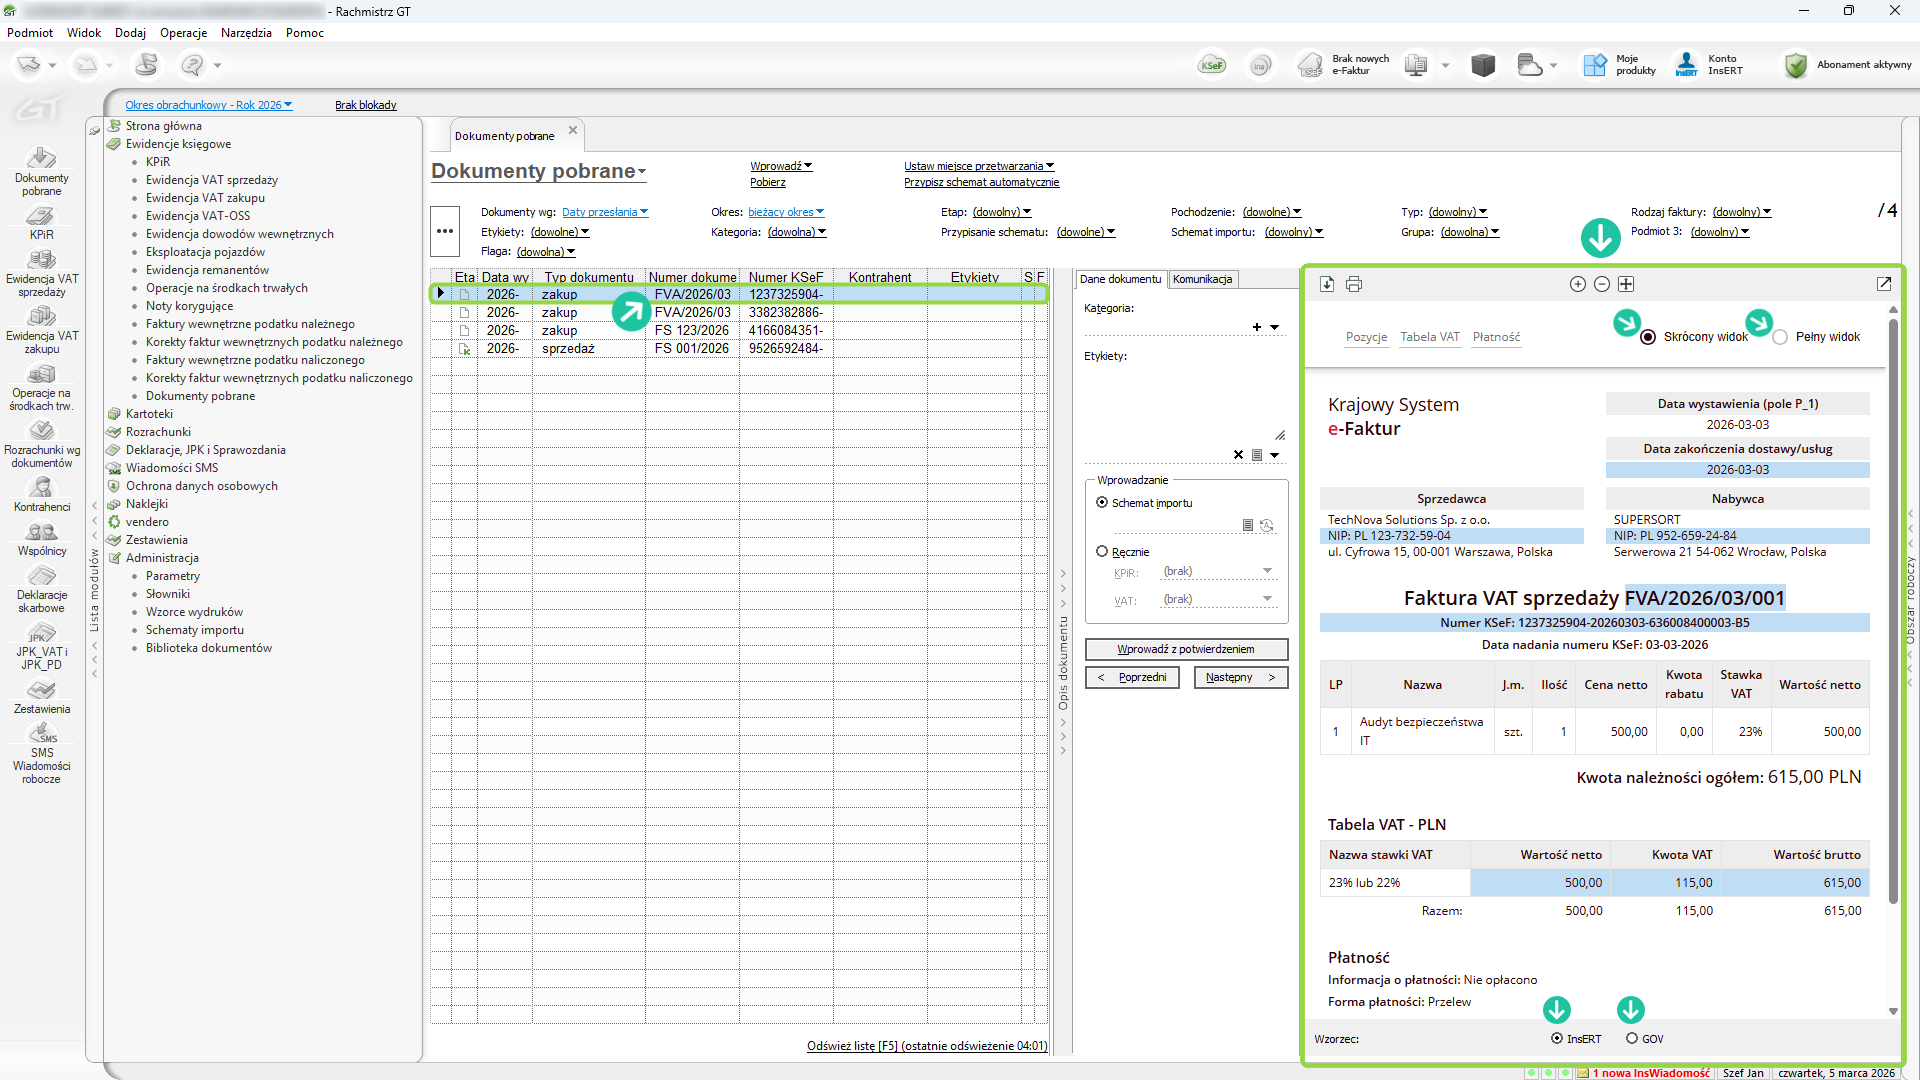The width and height of the screenshot is (1920, 1080).
Task: Click the print icon in invoice preview
Action: (x=1354, y=284)
